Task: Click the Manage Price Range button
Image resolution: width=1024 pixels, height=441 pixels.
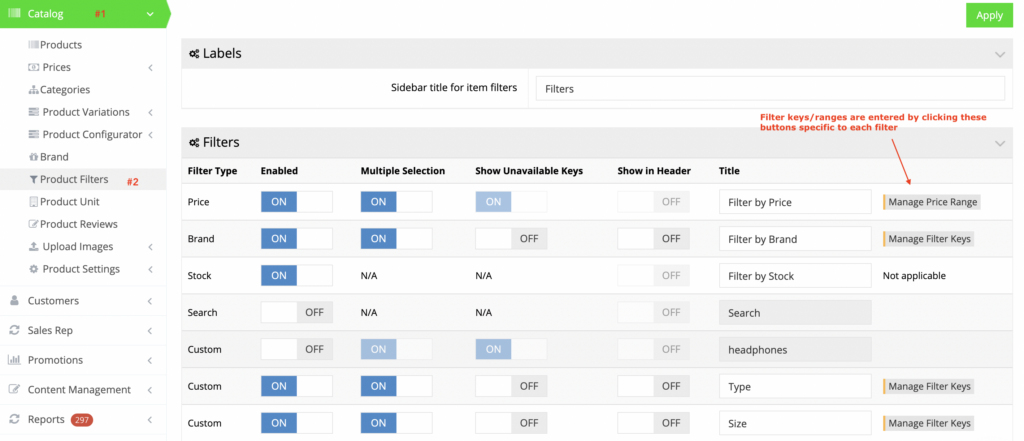Action: 932,202
